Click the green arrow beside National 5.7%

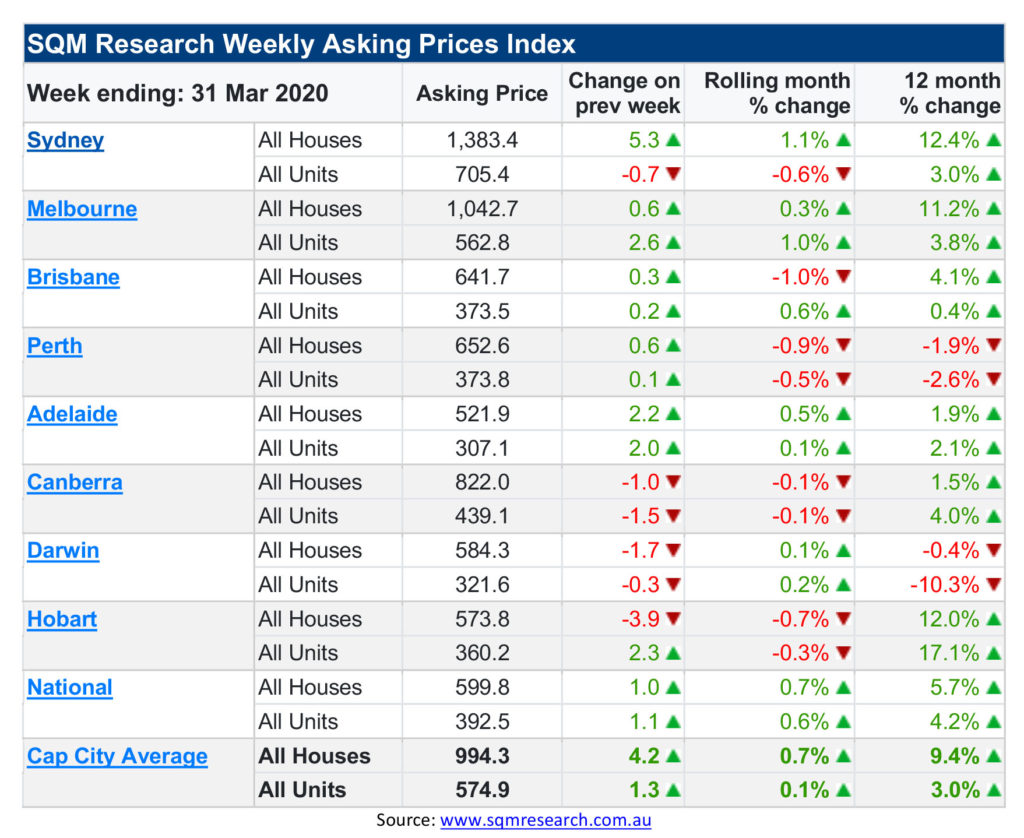pos(994,687)
